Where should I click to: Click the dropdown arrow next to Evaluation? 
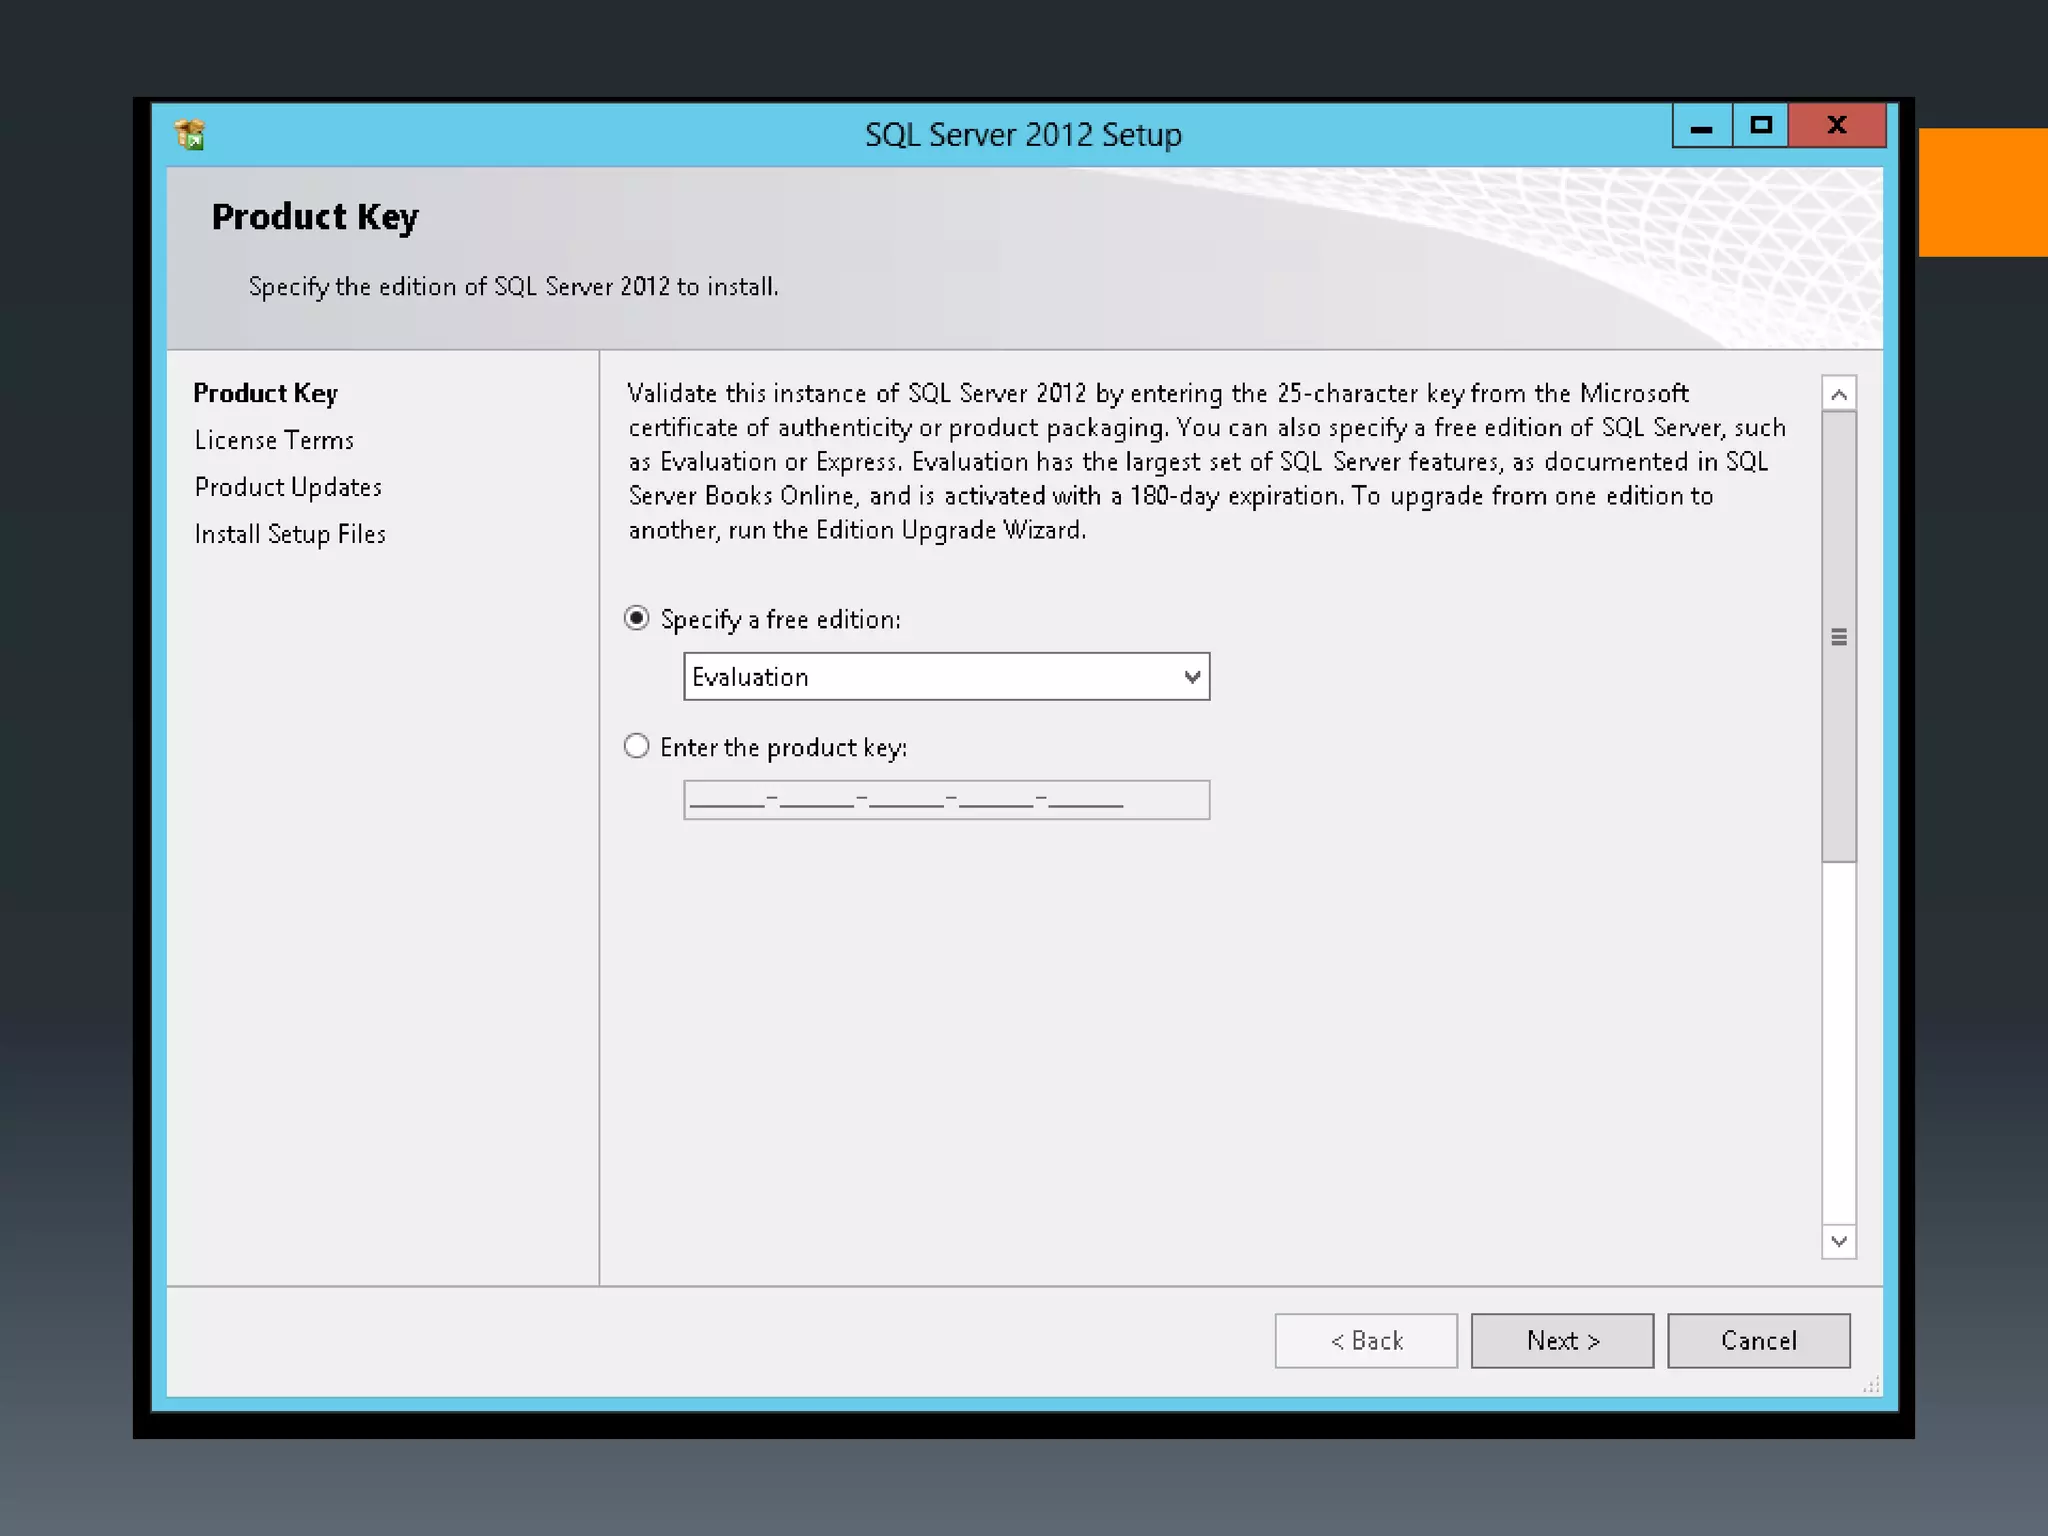coord(1191,677)
